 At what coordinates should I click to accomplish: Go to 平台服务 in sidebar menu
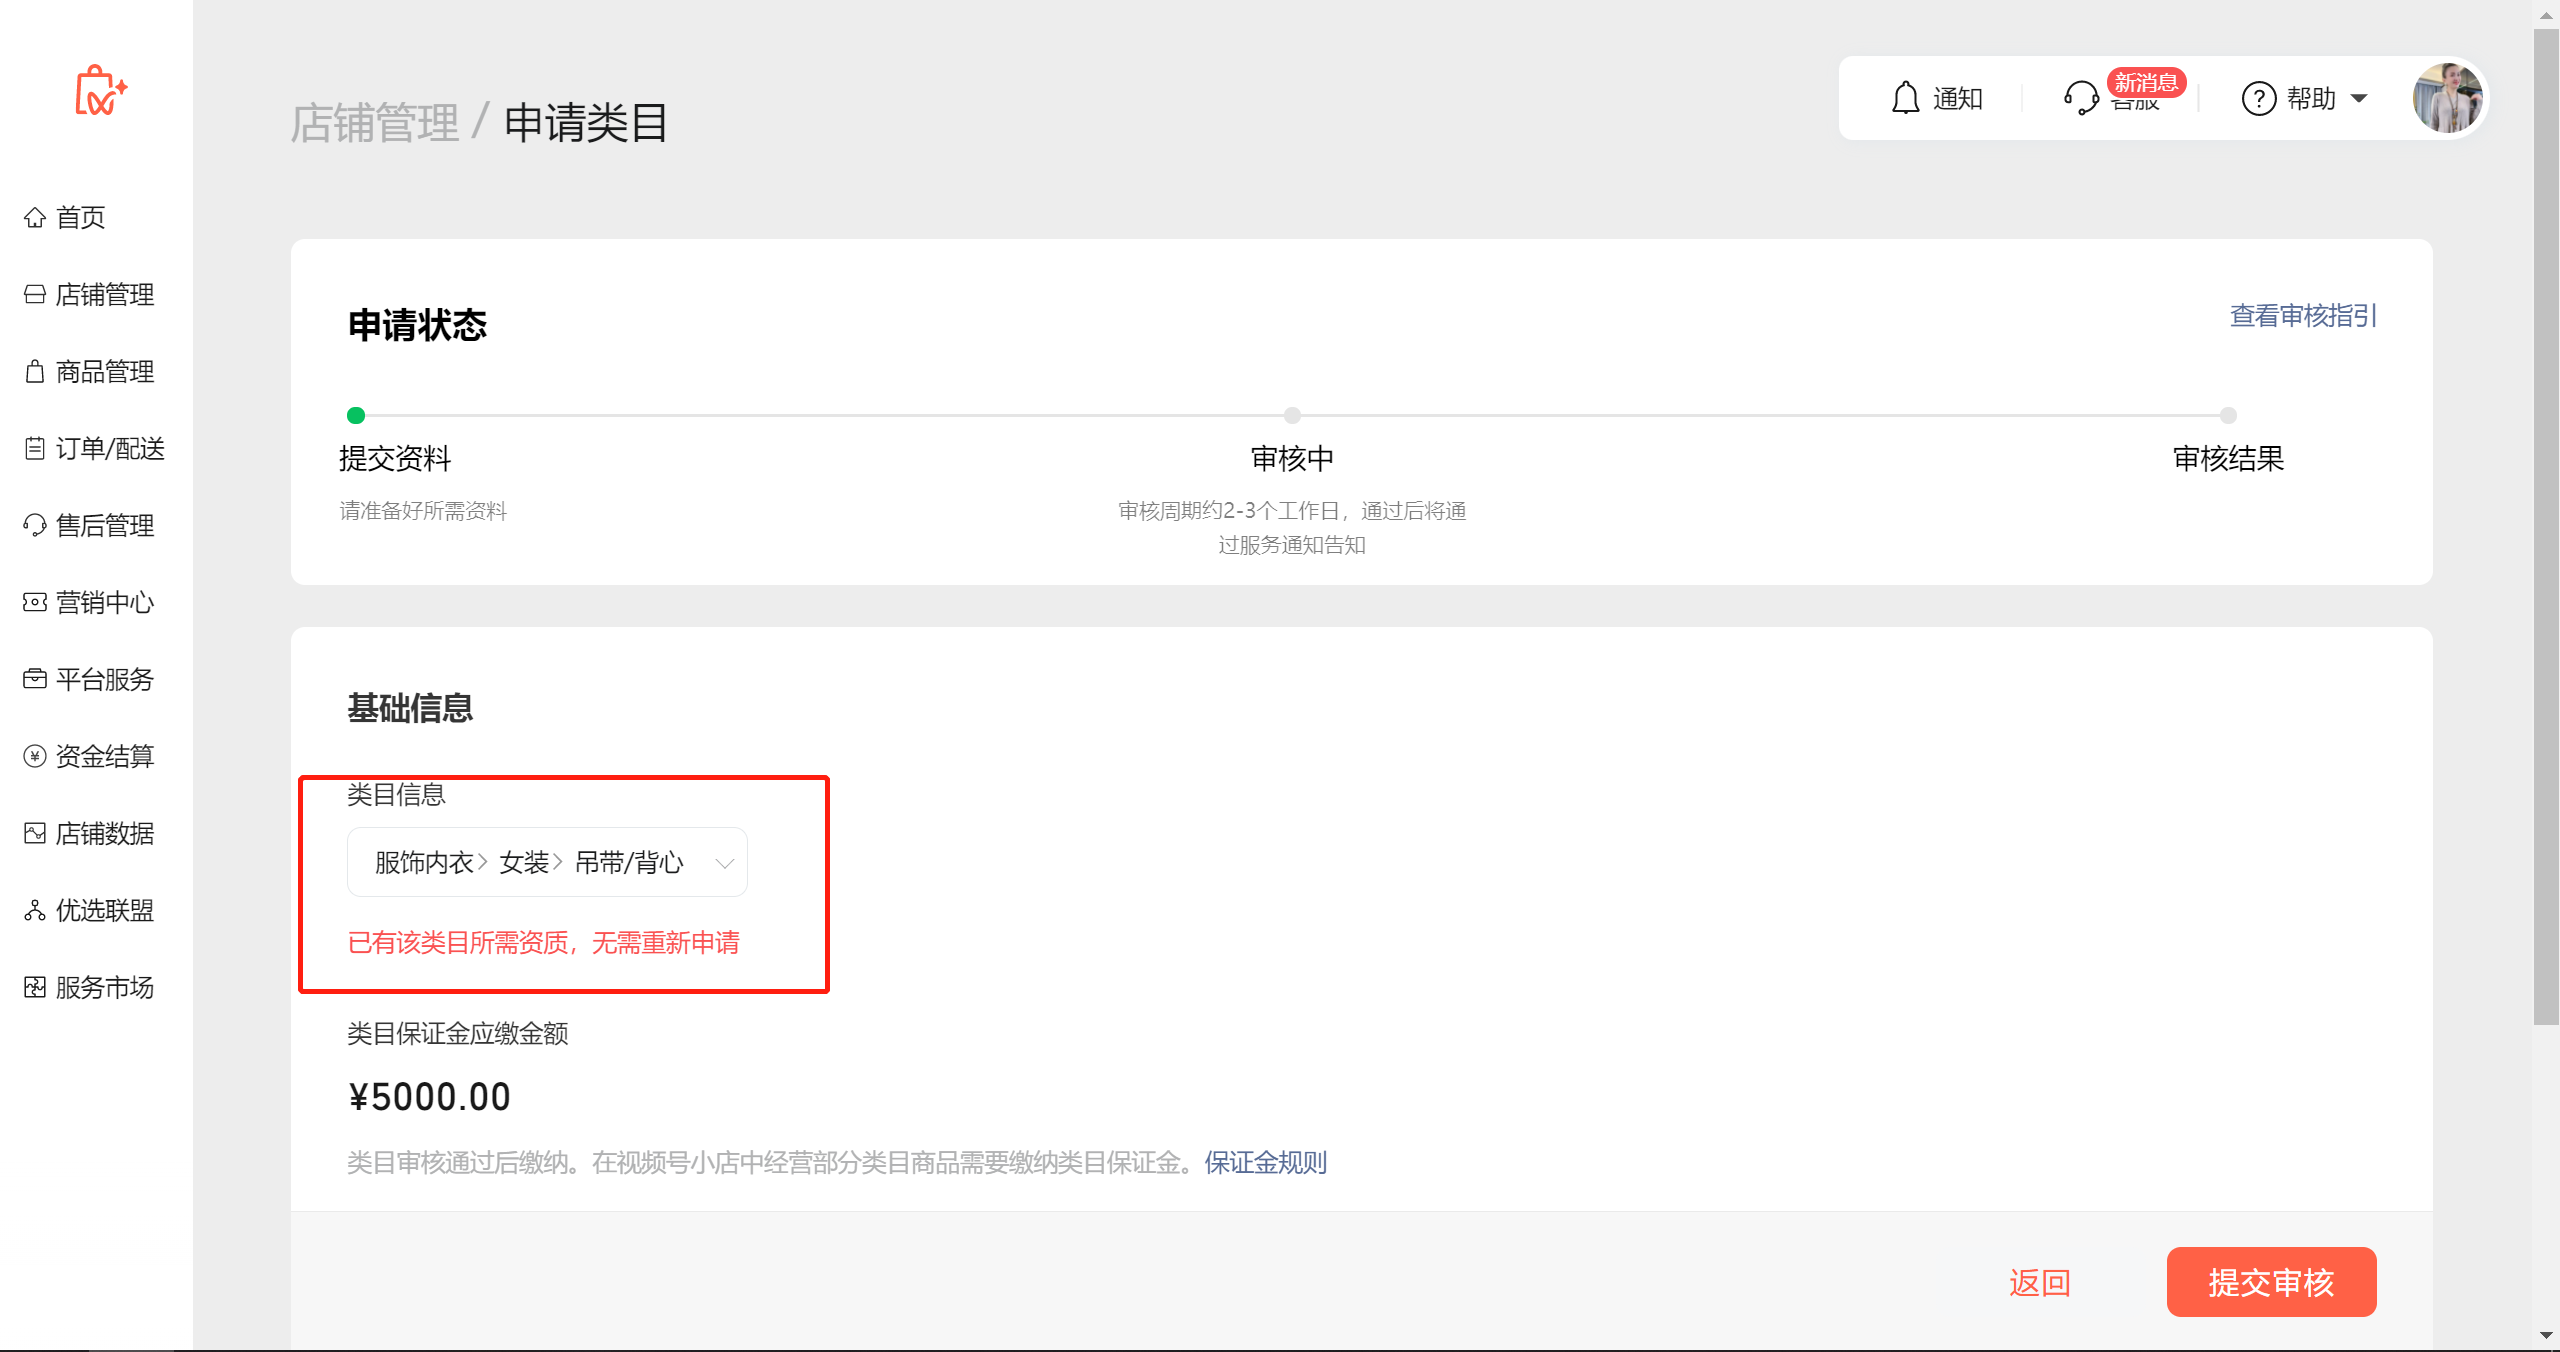tap(104, 679)
